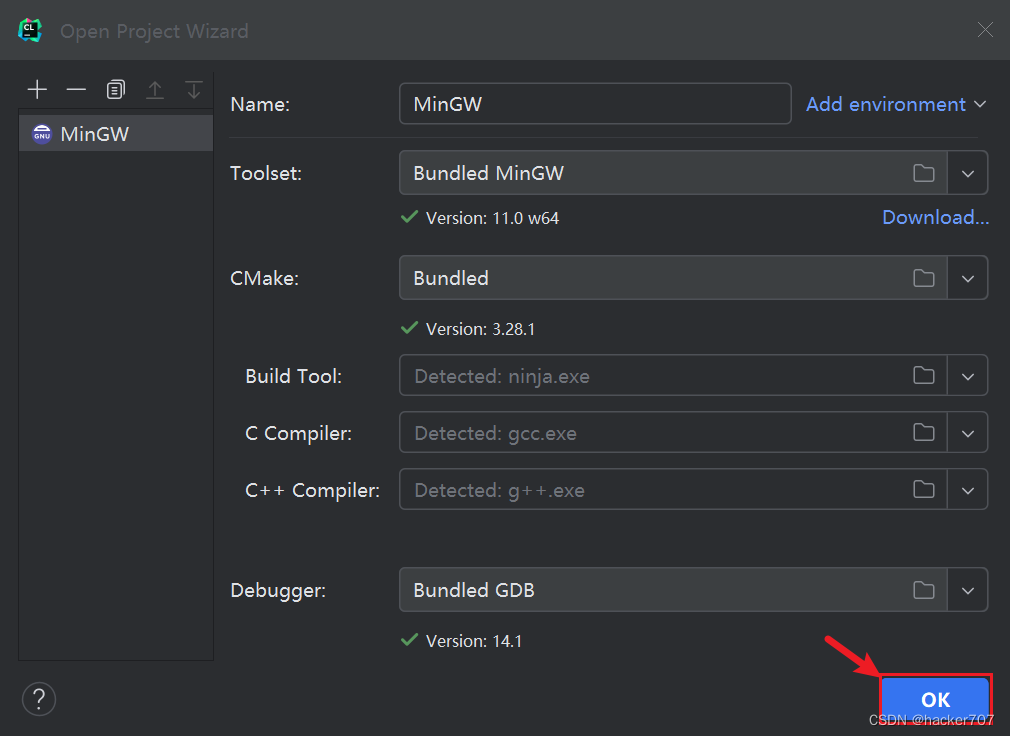Click the Bundled CMake field

coord(673,278)
